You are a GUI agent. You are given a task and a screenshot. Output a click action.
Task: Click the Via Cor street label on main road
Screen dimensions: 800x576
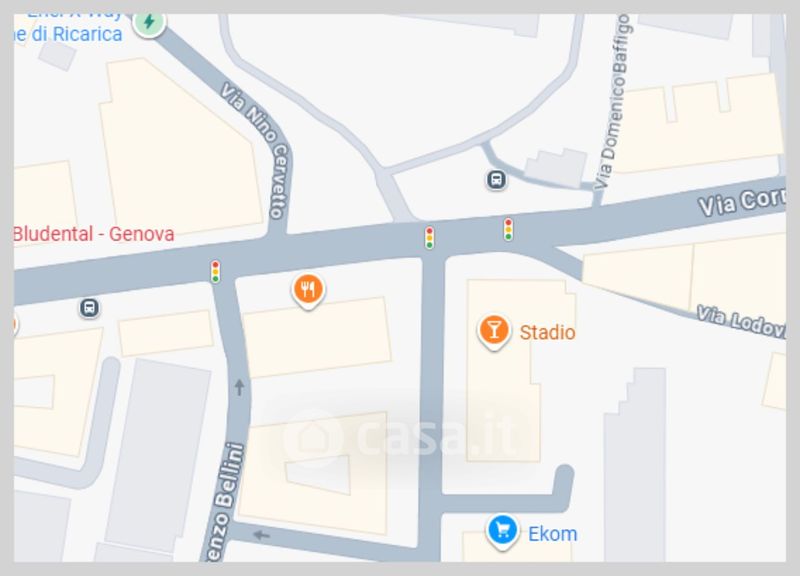pos(742,201)
